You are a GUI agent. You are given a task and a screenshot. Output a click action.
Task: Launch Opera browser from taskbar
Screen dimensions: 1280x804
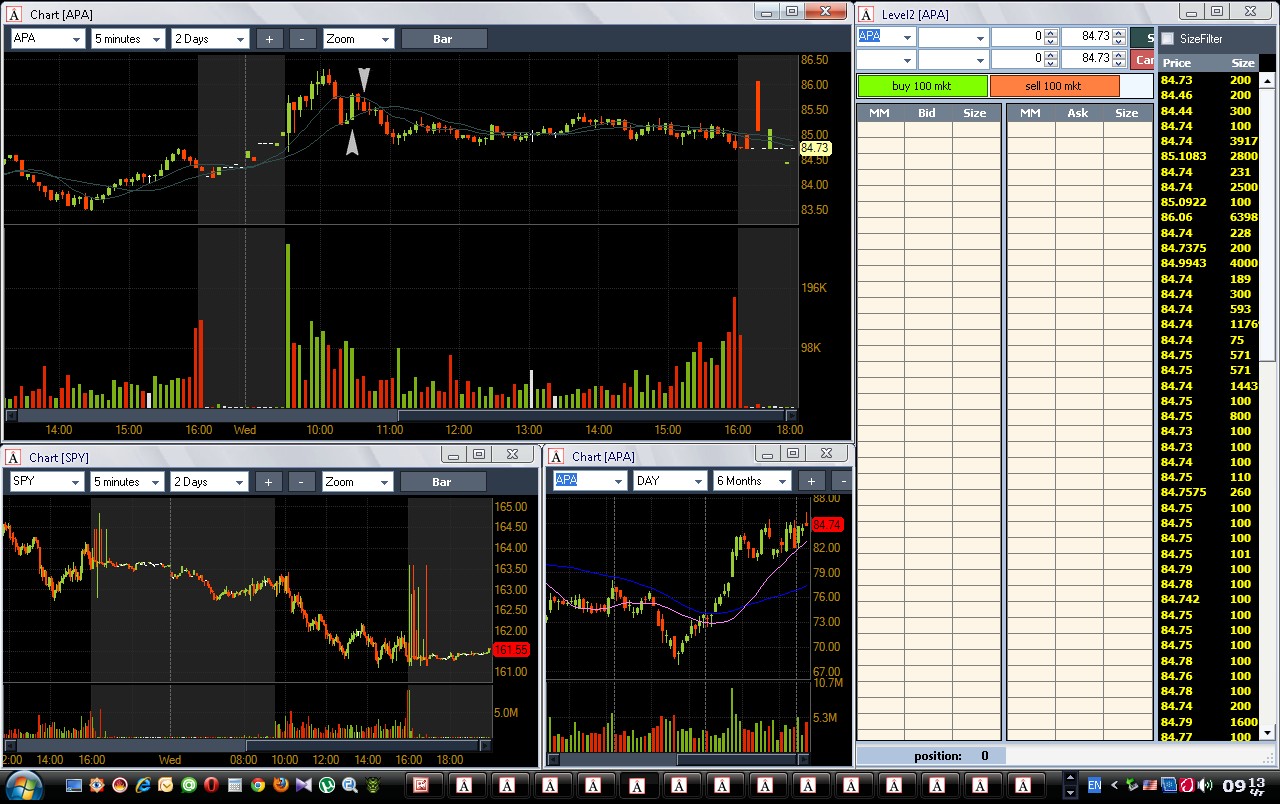pos(211,785)
